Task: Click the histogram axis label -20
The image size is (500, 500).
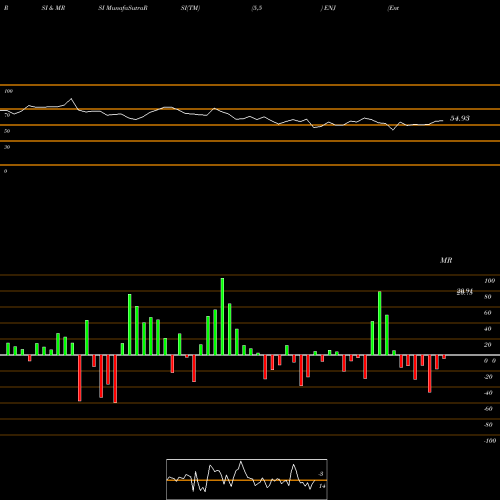Action: (x=488, y=377)
